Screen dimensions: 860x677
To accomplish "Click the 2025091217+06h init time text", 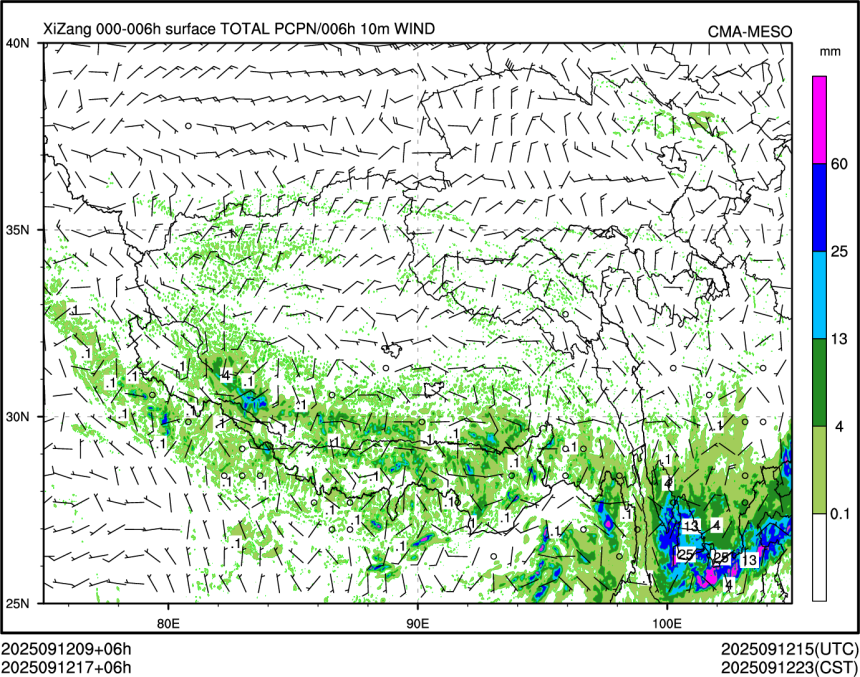I will [x=66, y=667].
